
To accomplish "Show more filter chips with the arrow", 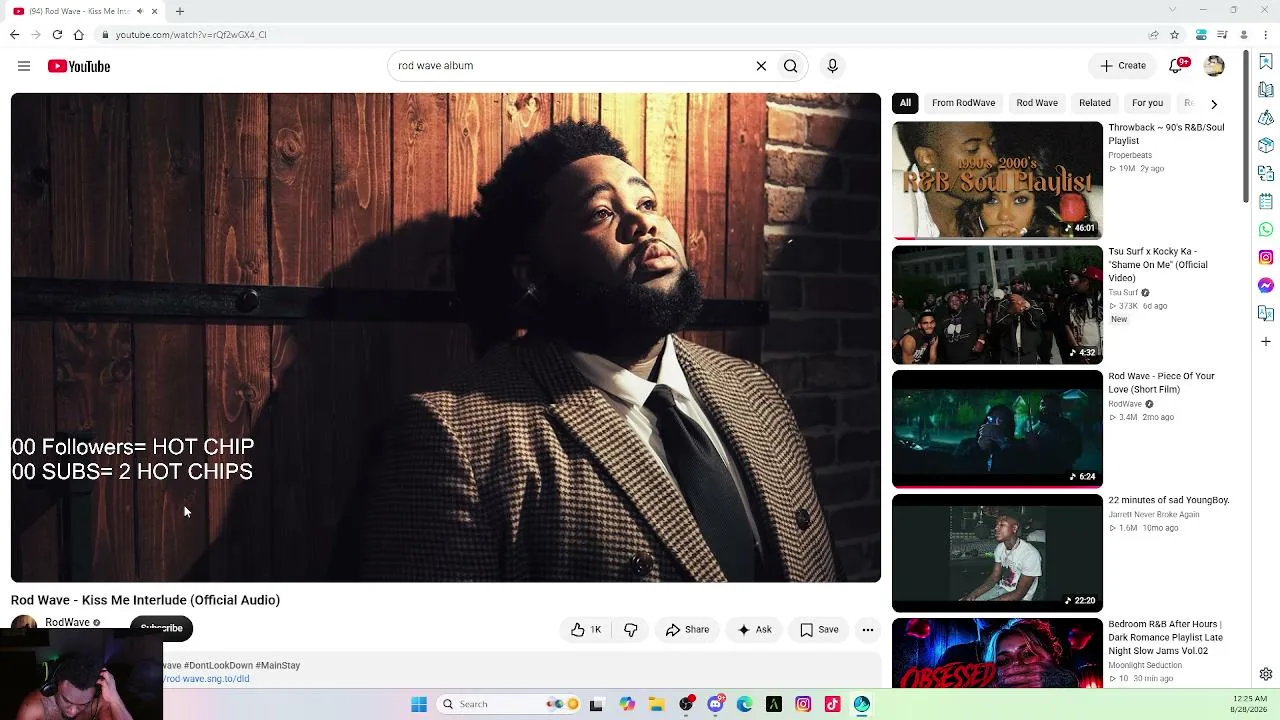I will coord(1214,103).
